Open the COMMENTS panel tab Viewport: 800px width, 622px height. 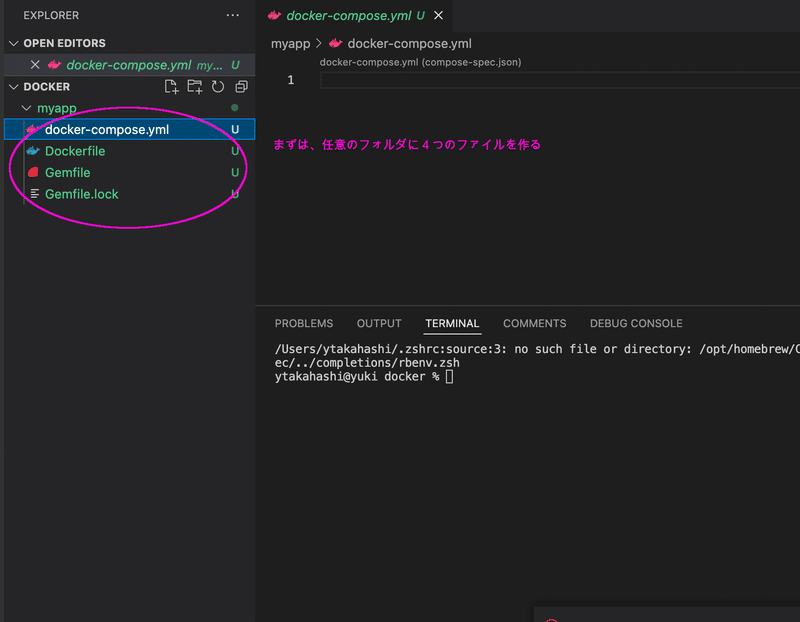[x=535, y=324]
